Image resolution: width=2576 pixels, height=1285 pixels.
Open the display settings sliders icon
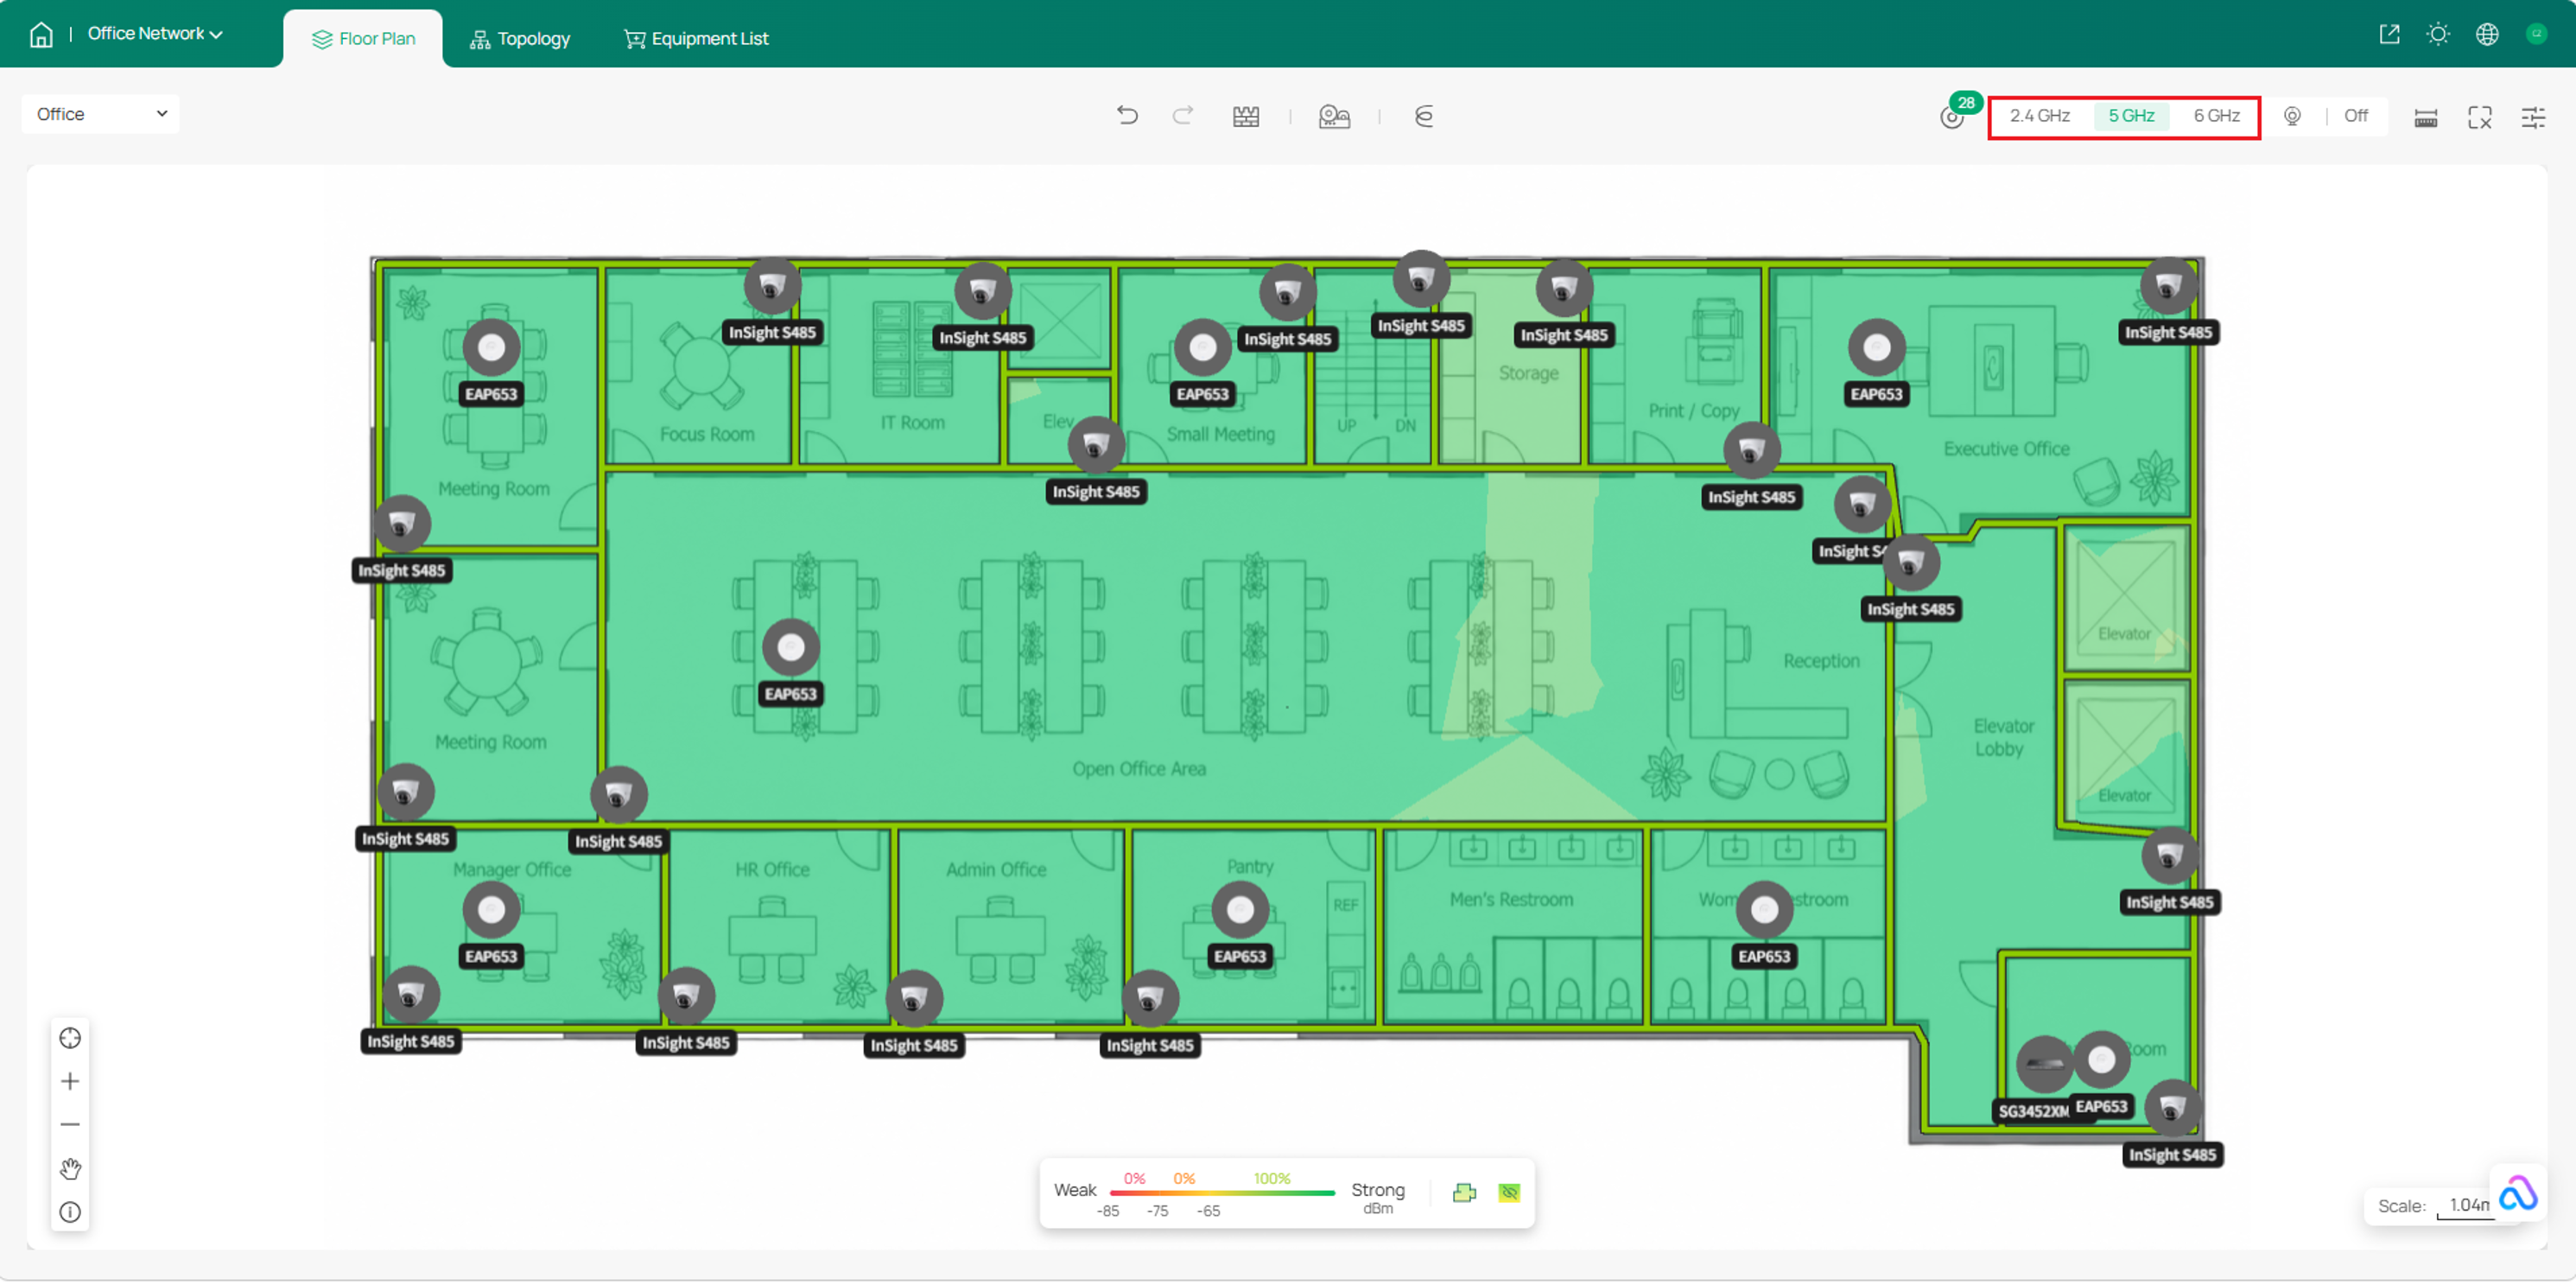click(x=2532, y=117)
